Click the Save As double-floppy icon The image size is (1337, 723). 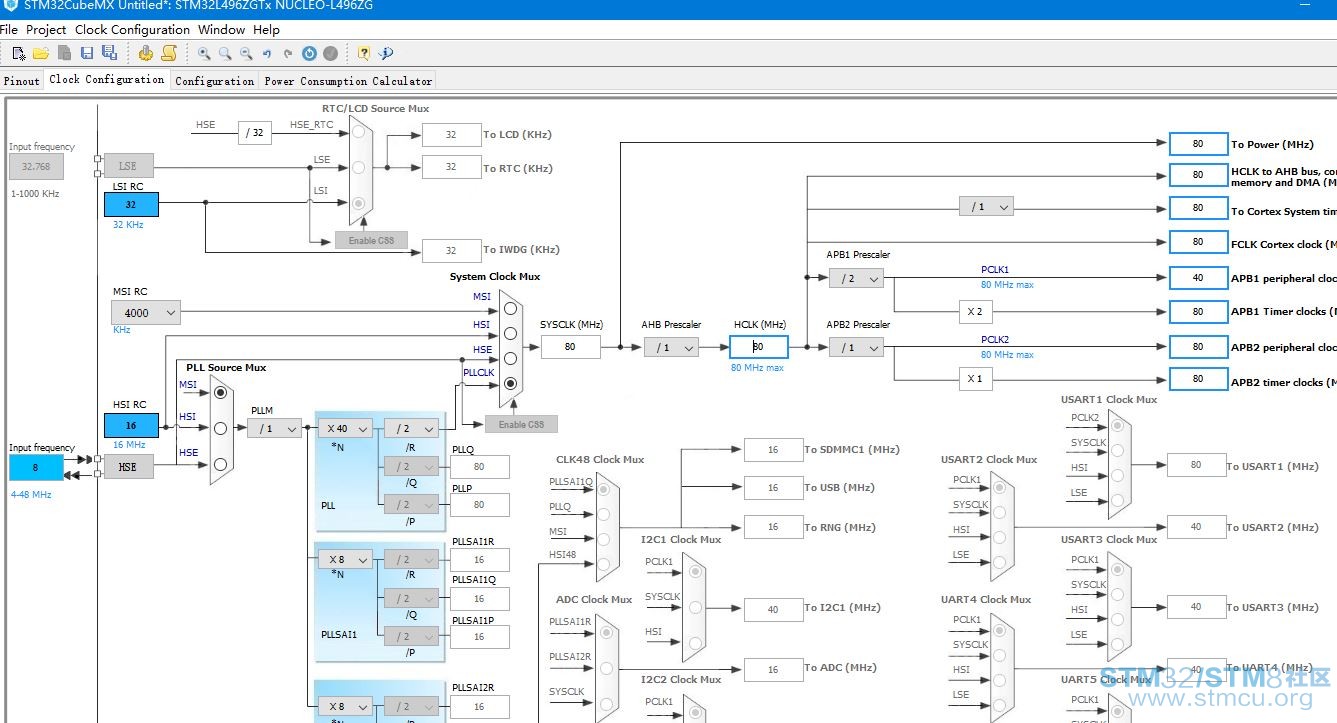click(109, 53)
